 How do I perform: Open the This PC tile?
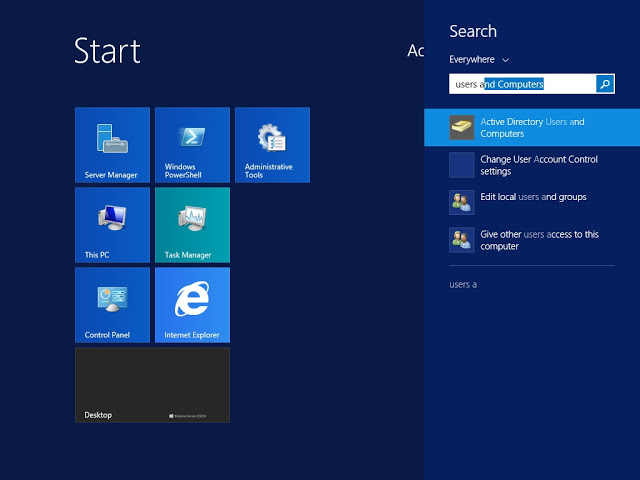pos(112,225)
